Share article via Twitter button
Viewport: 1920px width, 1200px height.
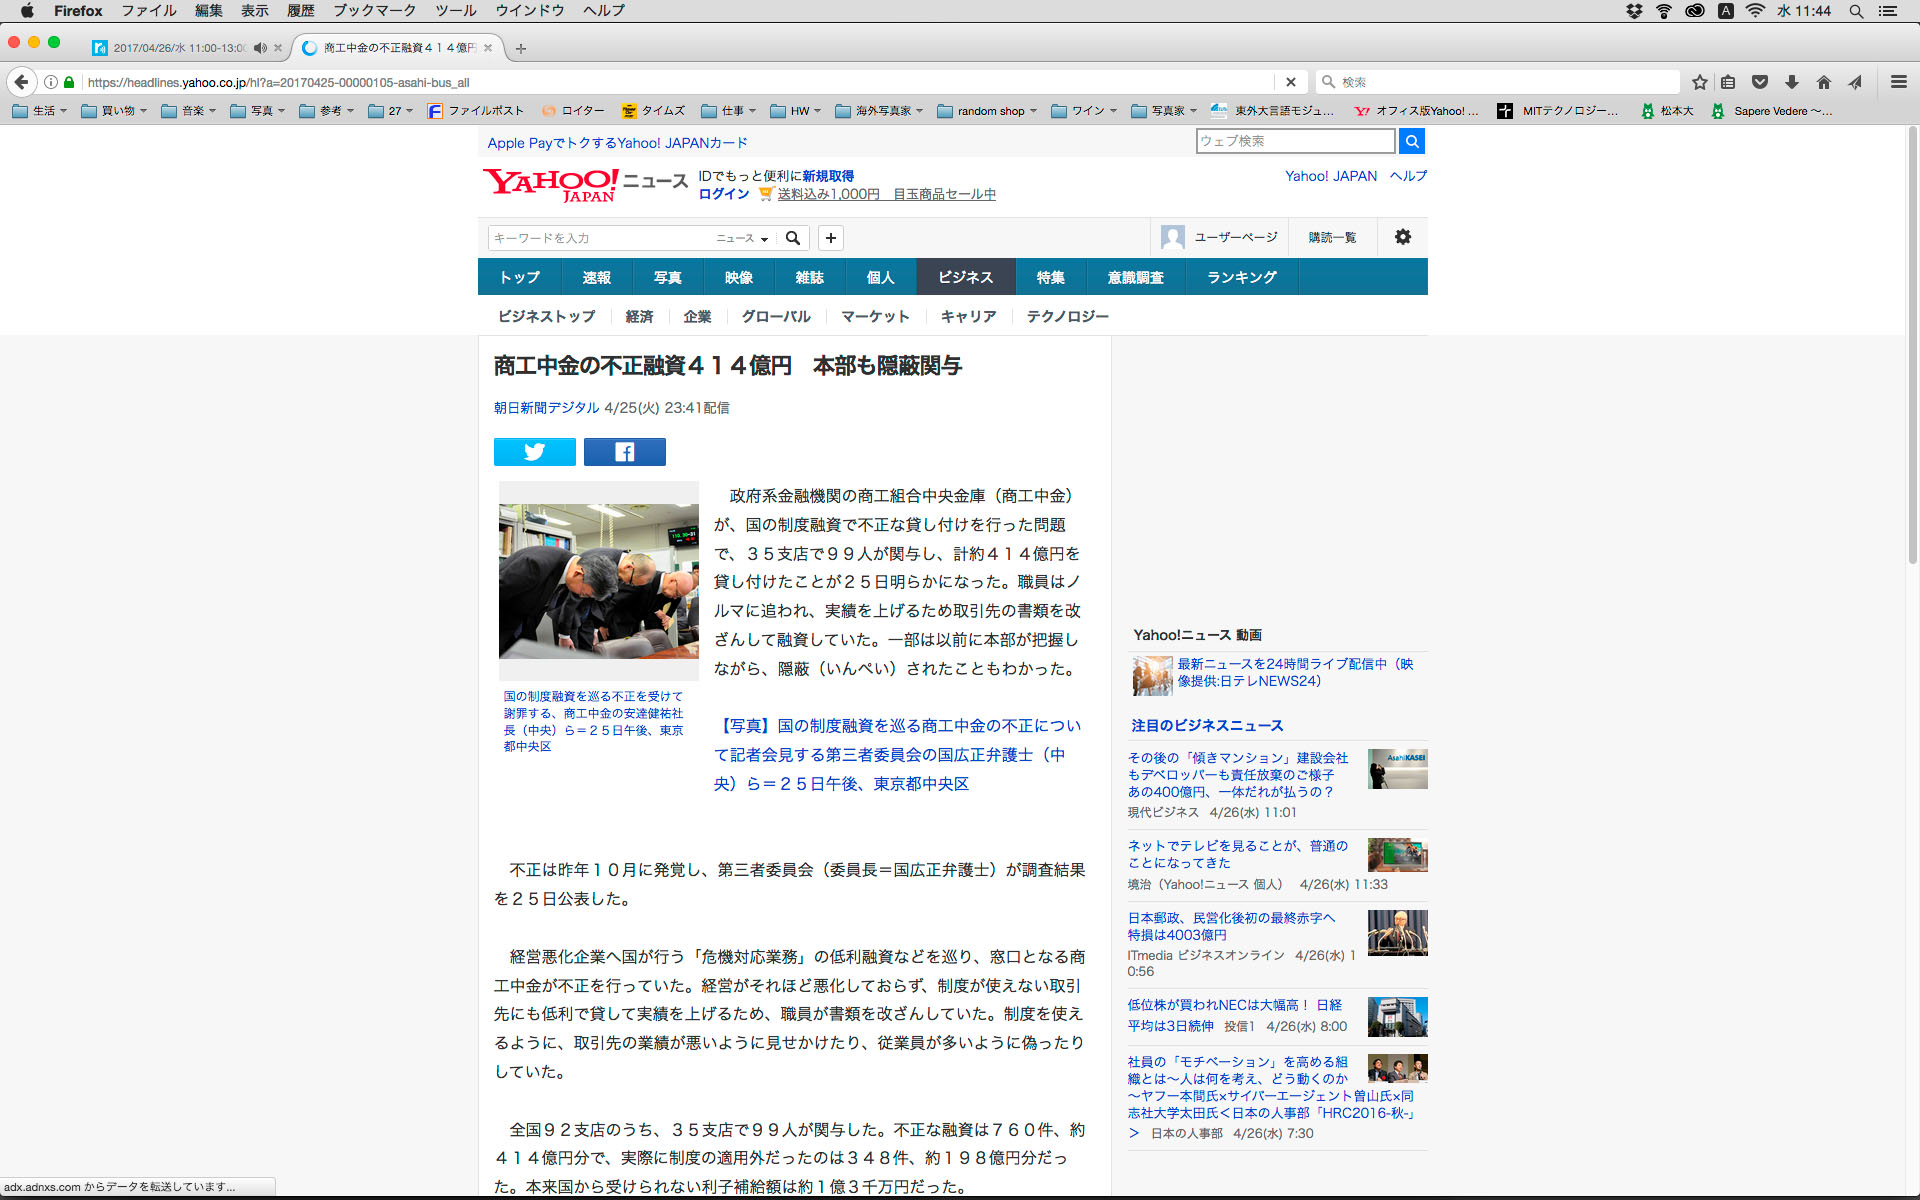534,452
